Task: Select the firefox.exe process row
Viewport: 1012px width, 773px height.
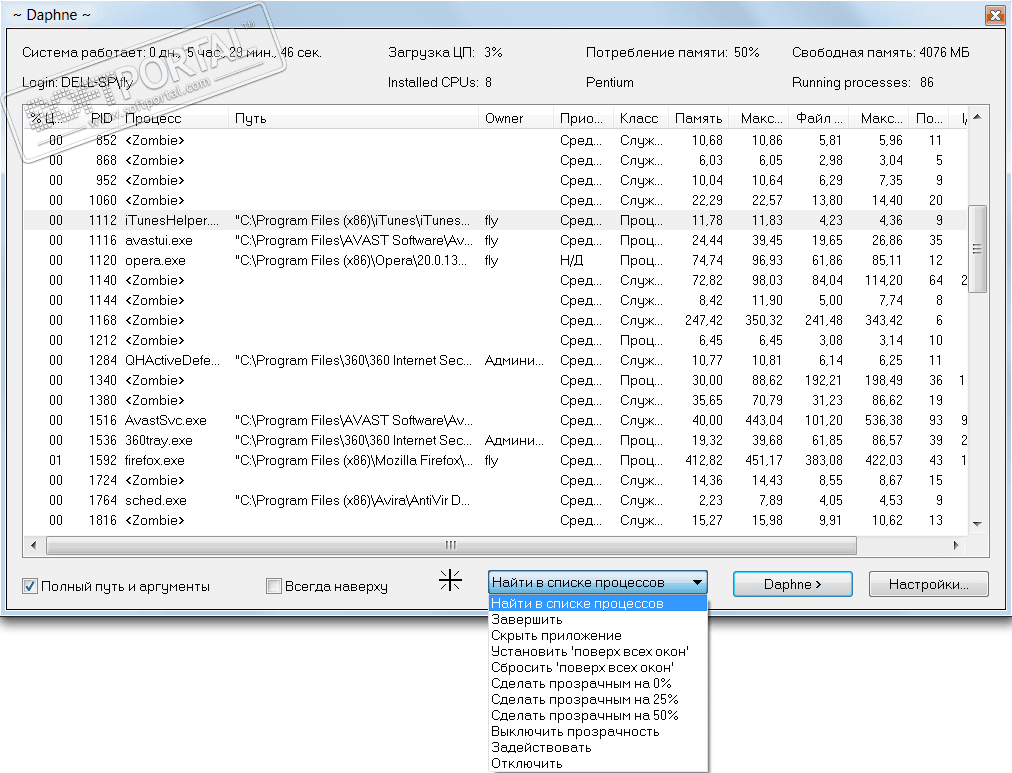Action: point(495,460)
